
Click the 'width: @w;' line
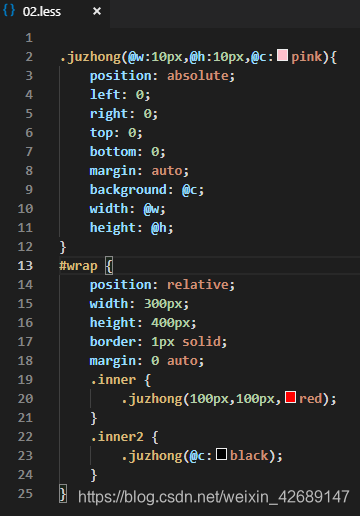click(x=128, y=209)
